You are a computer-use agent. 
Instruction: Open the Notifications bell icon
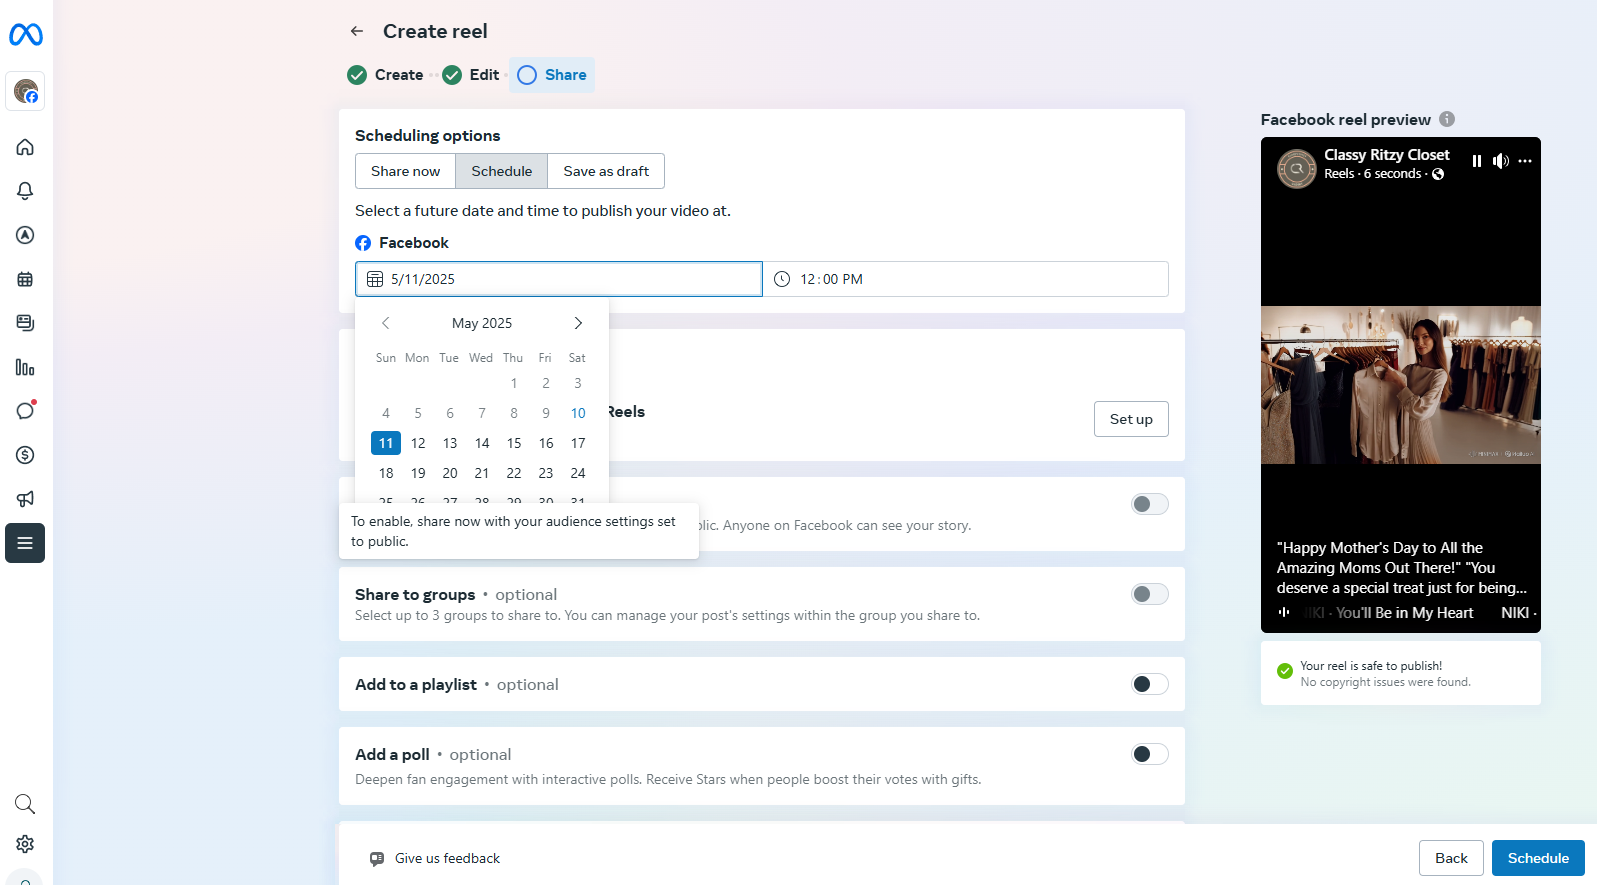click(x=25, y=191)
